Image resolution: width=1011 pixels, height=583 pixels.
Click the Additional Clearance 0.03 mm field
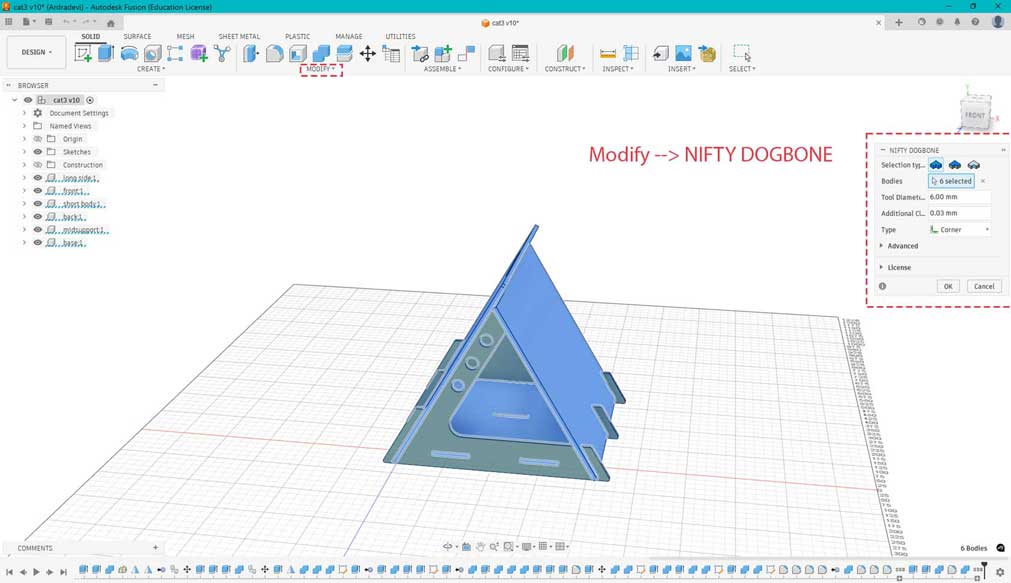(959, 213)
